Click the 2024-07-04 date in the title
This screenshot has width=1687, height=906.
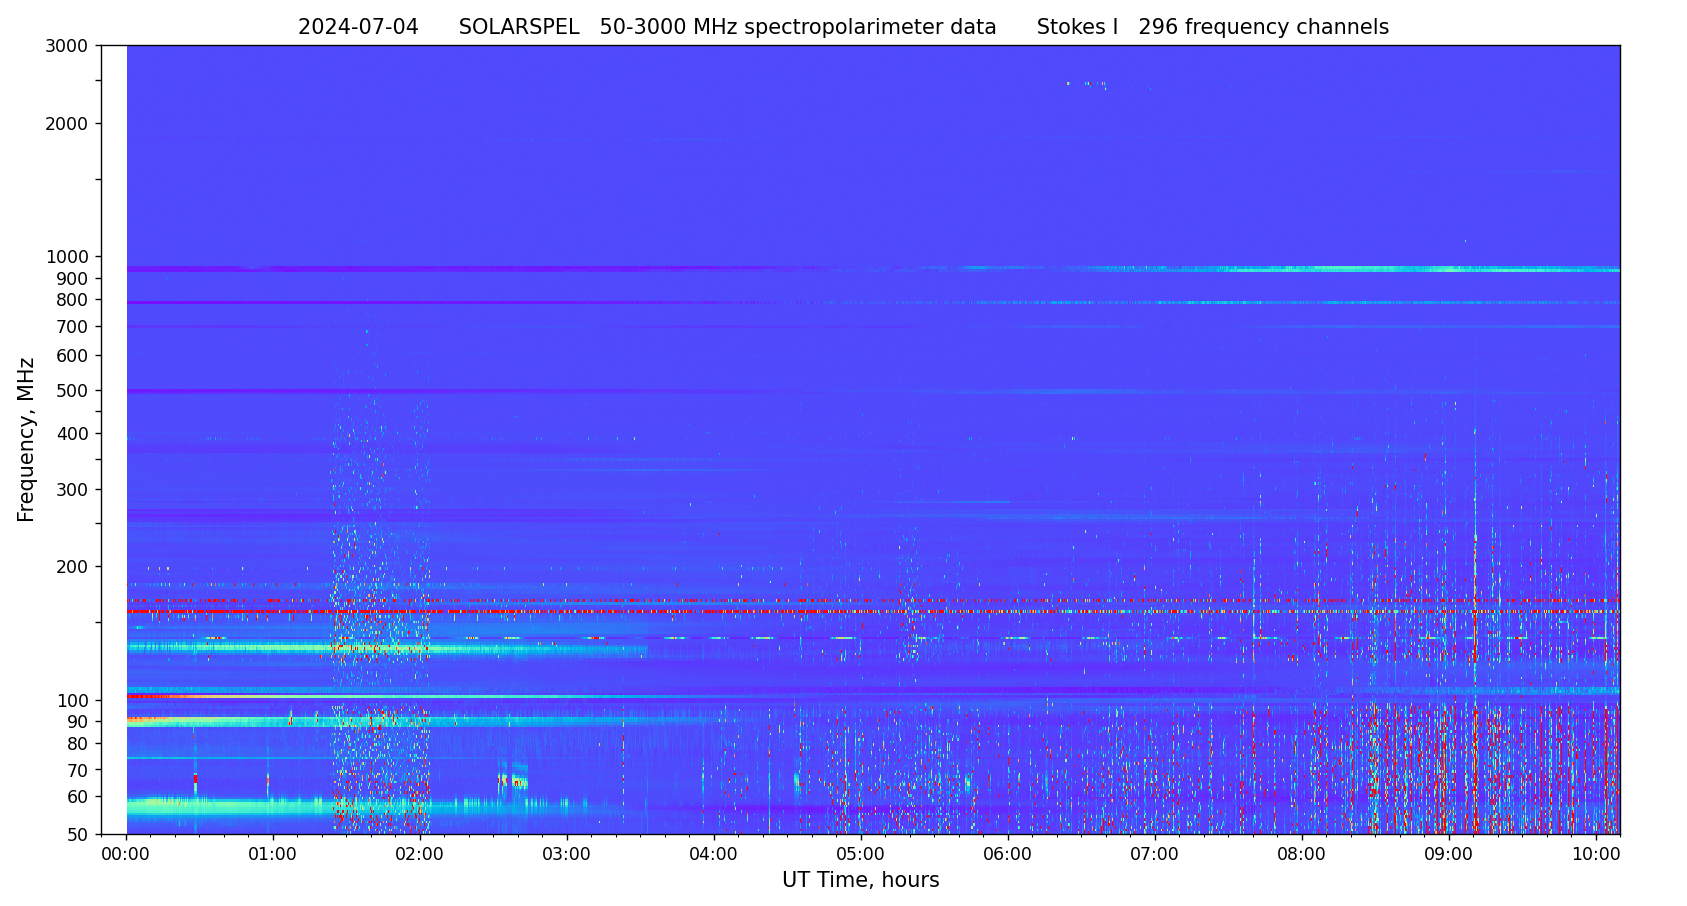pyautogui.click(x=358, y=28)
